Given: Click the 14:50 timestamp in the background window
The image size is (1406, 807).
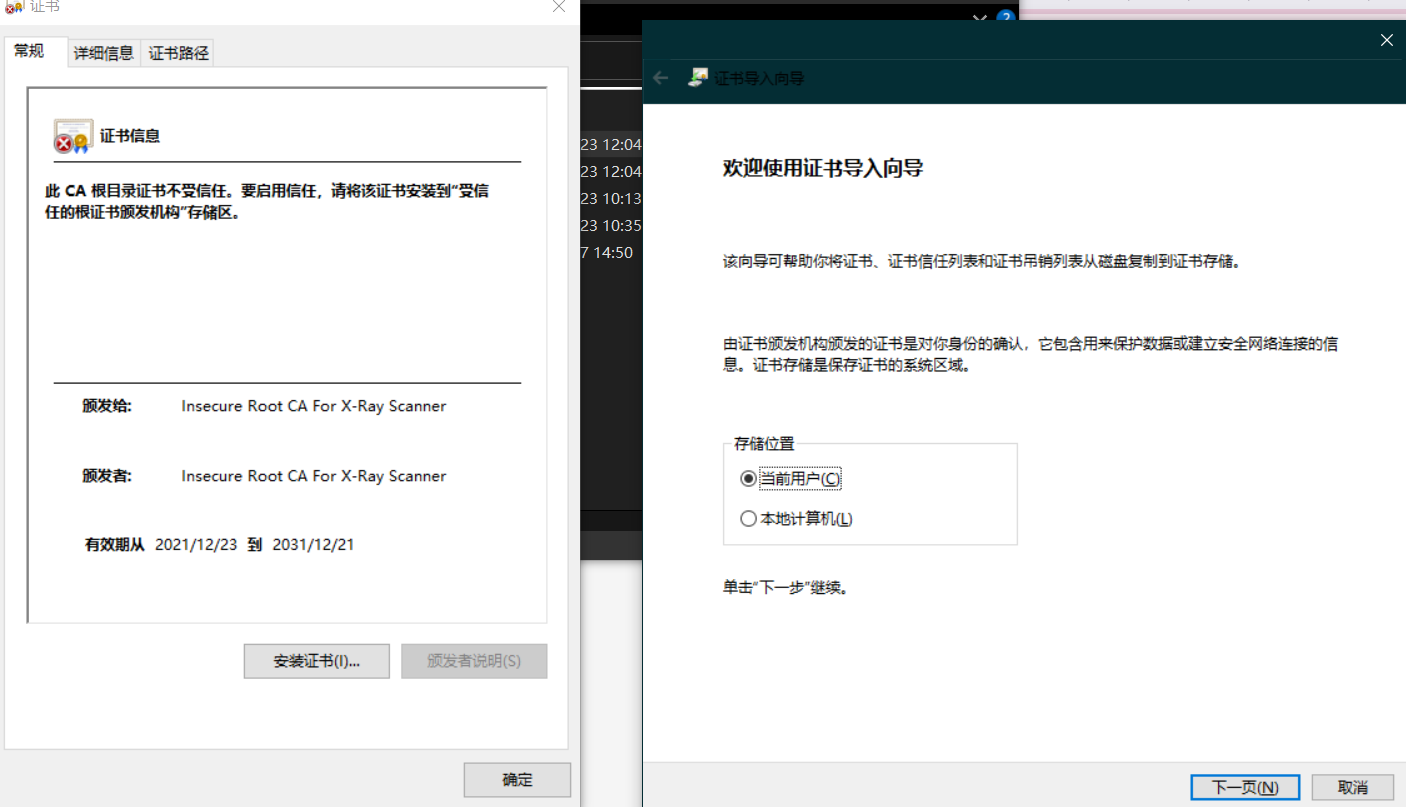Looking at the screenshot, I should coord(607,252).
